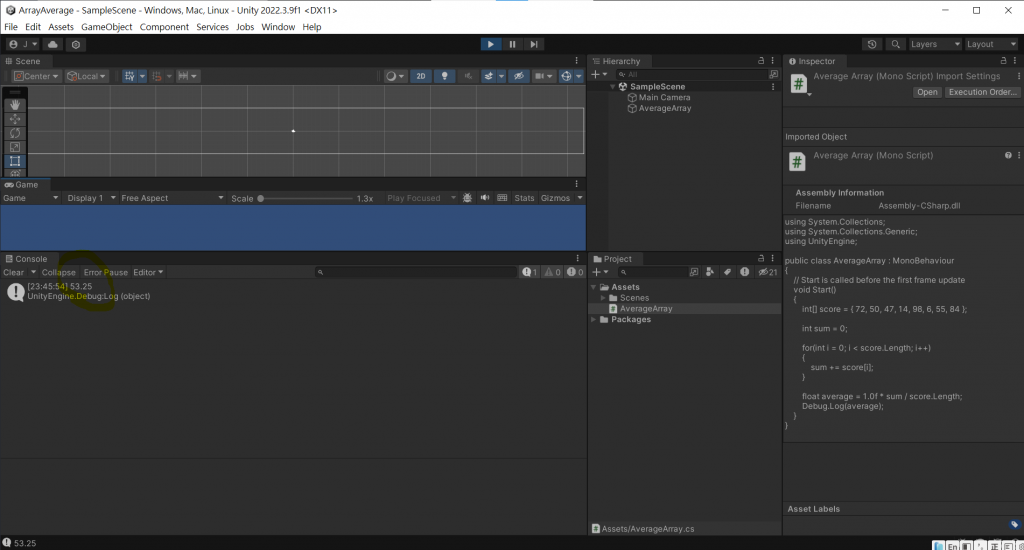Open the Scene camera settings dropdown
Viewport: 1024px width, 550px height.
coord(543,76)
